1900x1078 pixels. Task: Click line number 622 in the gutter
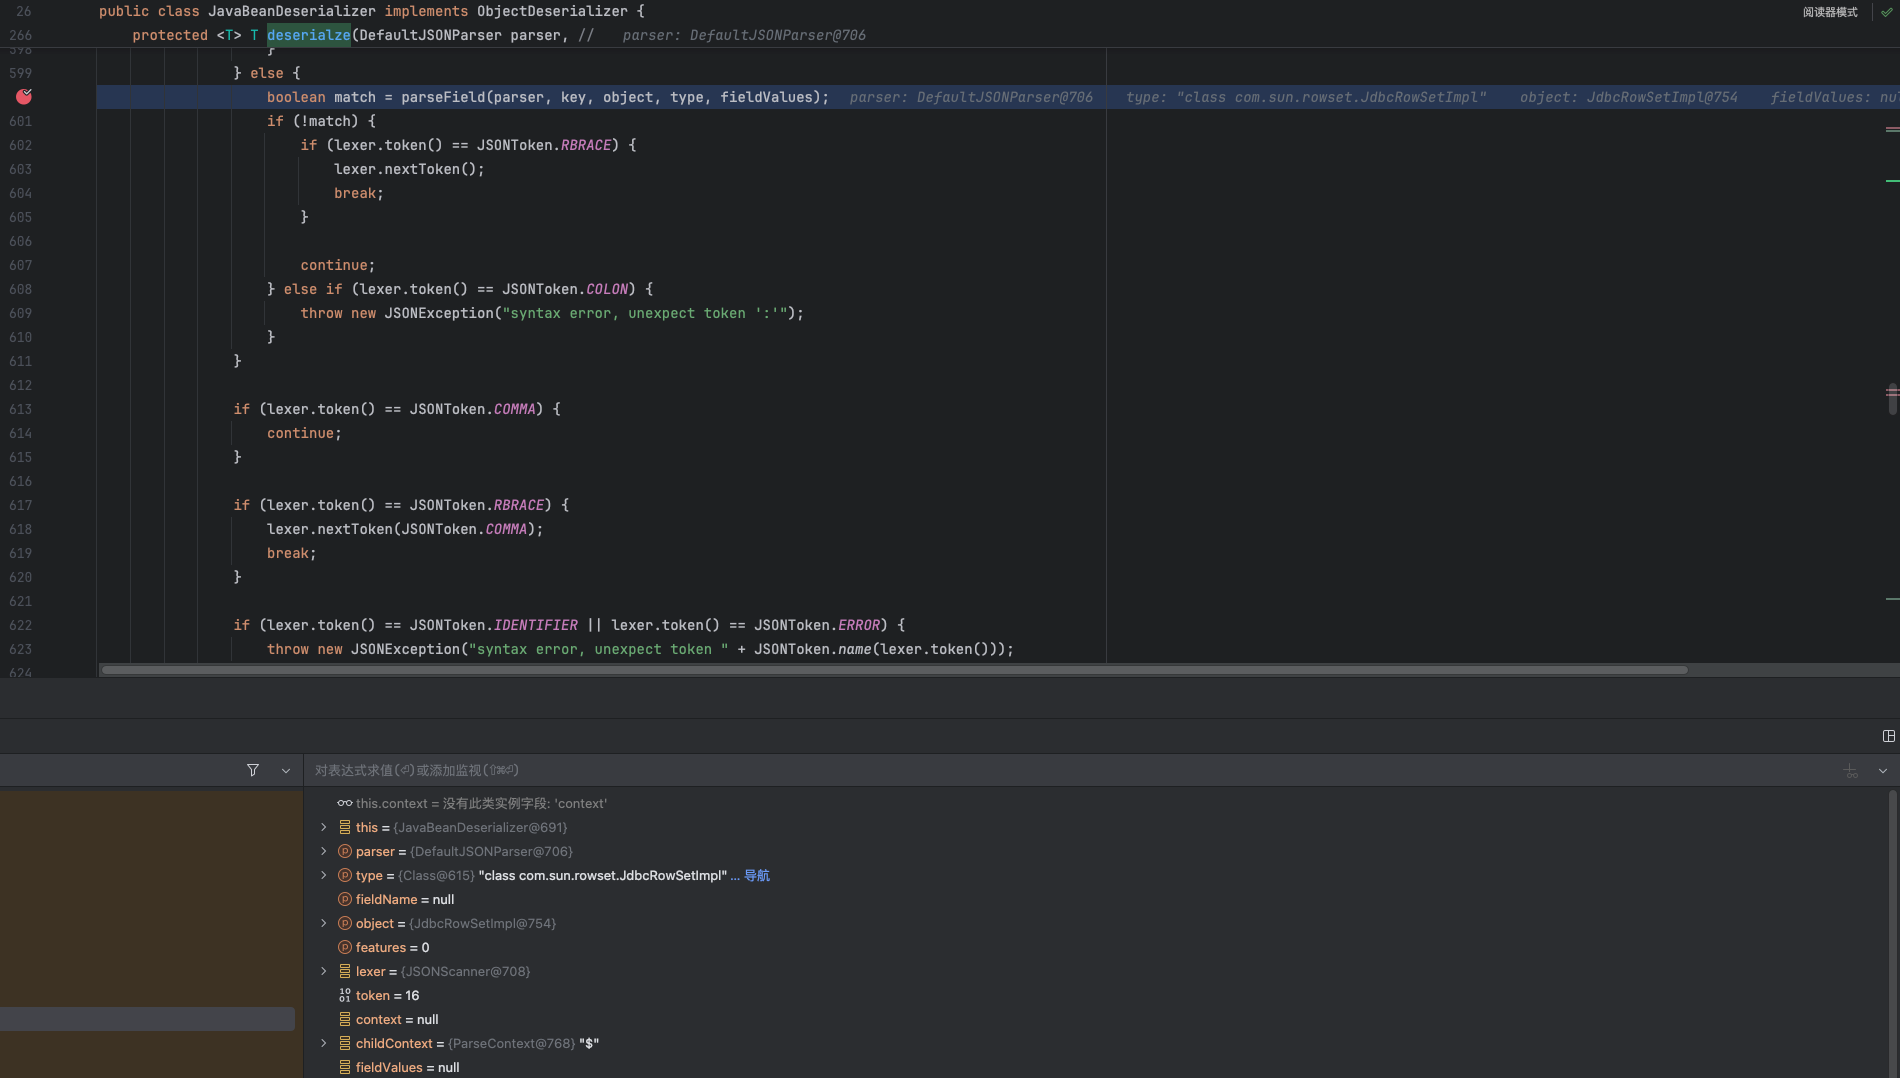coord(20,625)
